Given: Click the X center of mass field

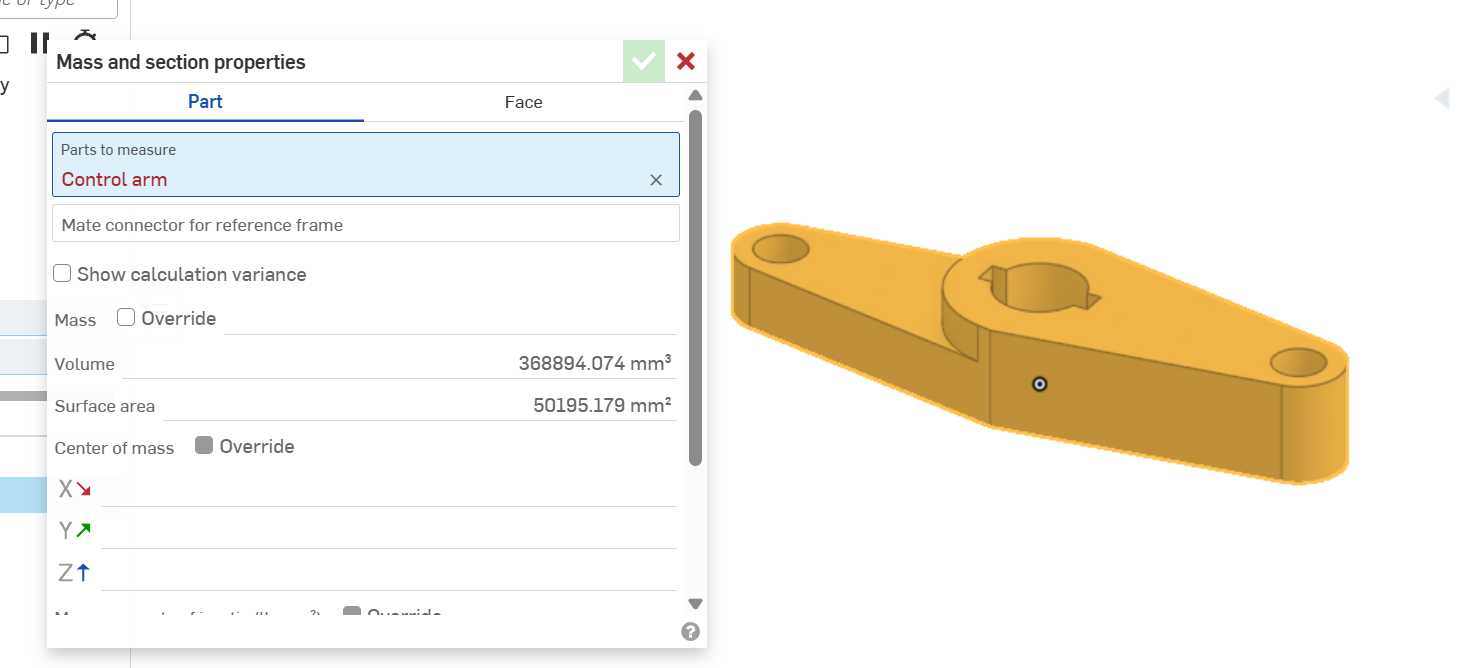Looking at the screenshot, I should tap(389, 488).
